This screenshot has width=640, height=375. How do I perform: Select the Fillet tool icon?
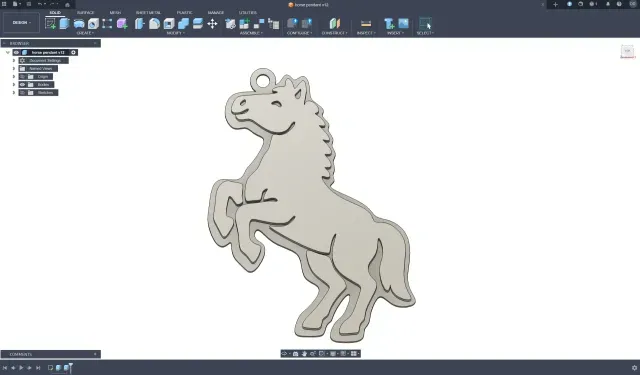(x=154, y=24)
